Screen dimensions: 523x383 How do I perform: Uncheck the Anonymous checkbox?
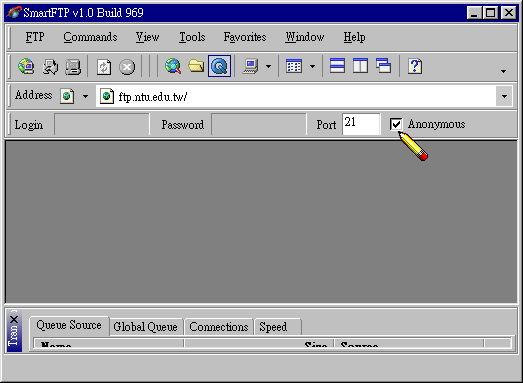pyautogui.click(x=396, y=124)
